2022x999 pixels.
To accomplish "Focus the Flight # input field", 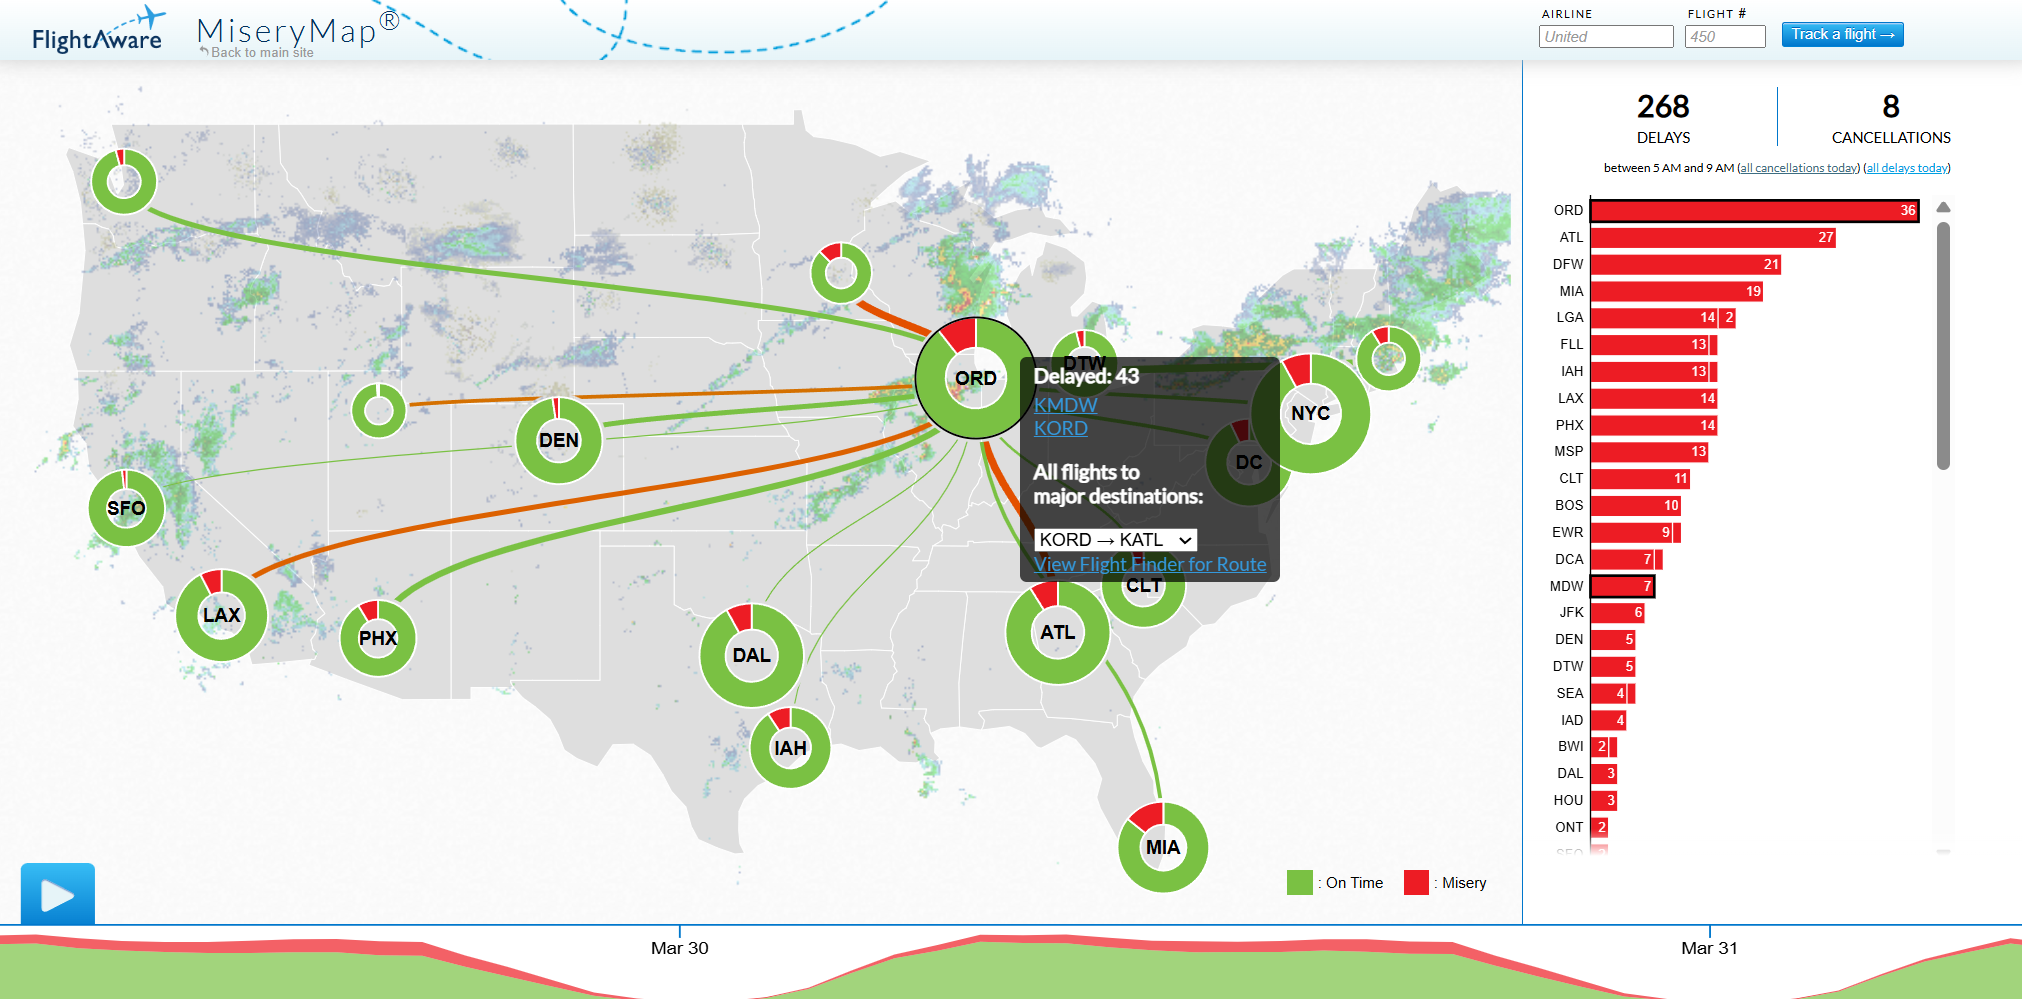I will click(x=1725, y=37).
